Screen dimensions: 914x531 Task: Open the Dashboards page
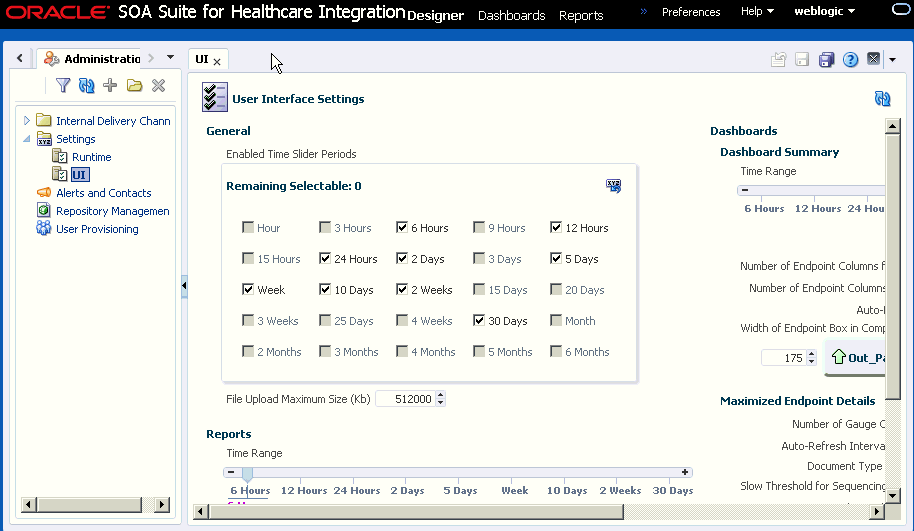[511, 16]
